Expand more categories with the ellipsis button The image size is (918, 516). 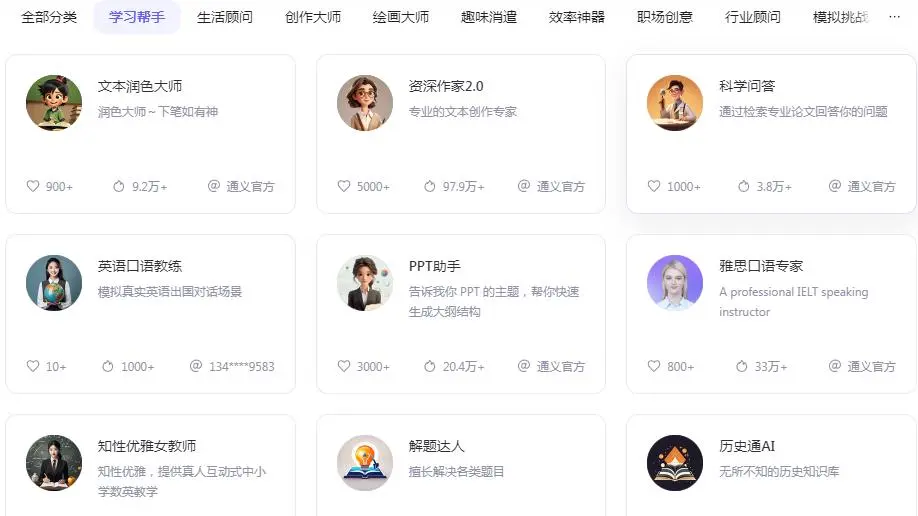894,17
